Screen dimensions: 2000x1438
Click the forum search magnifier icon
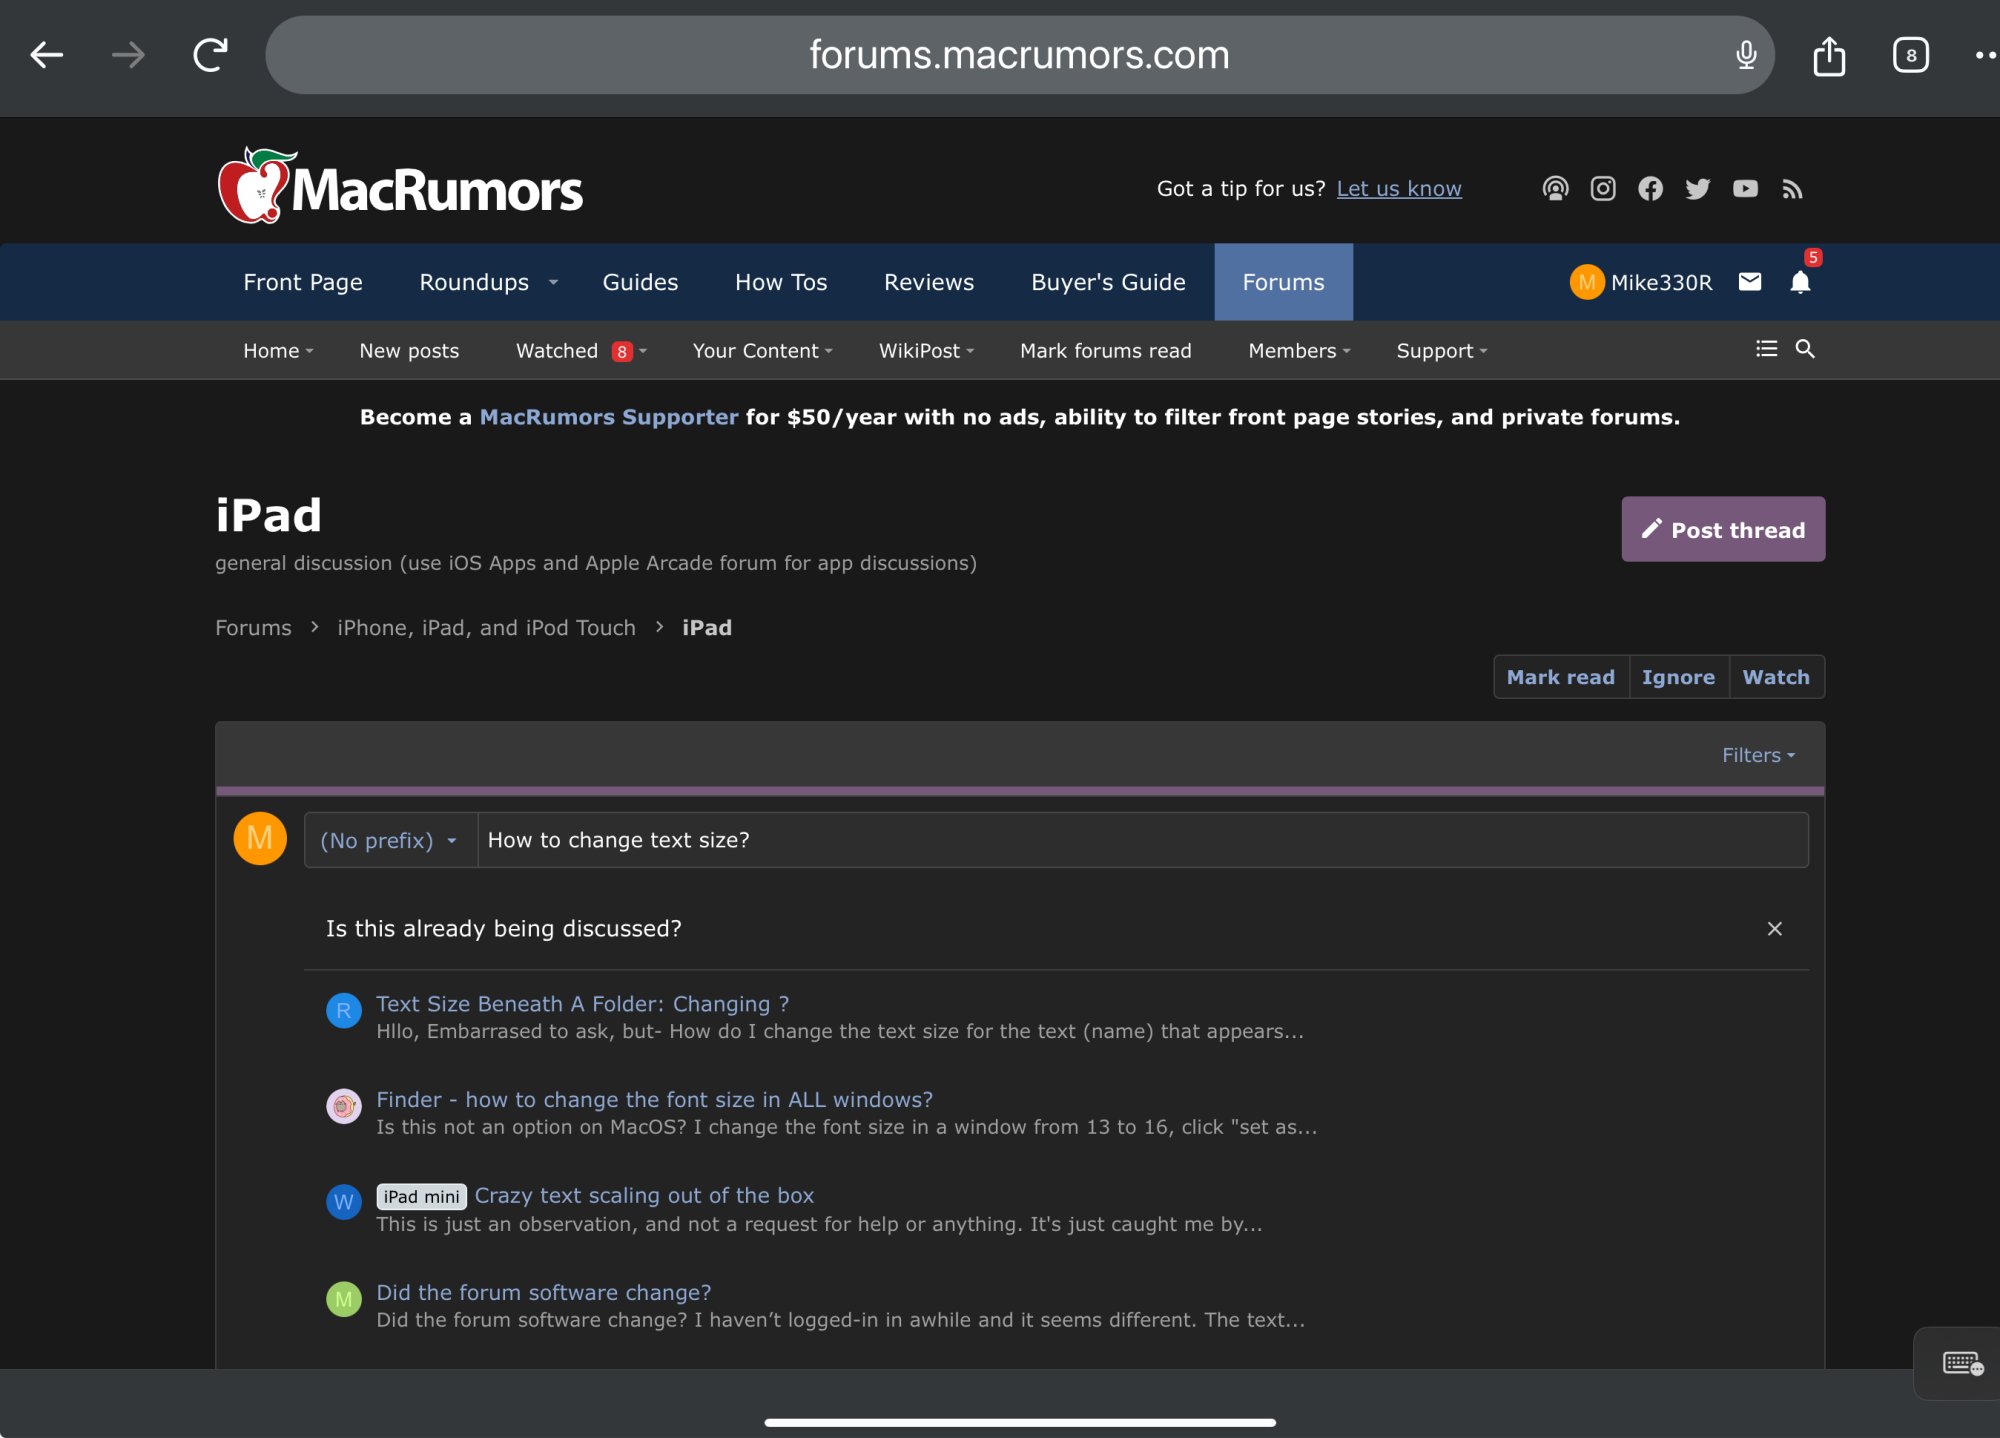pos(1805,349)
